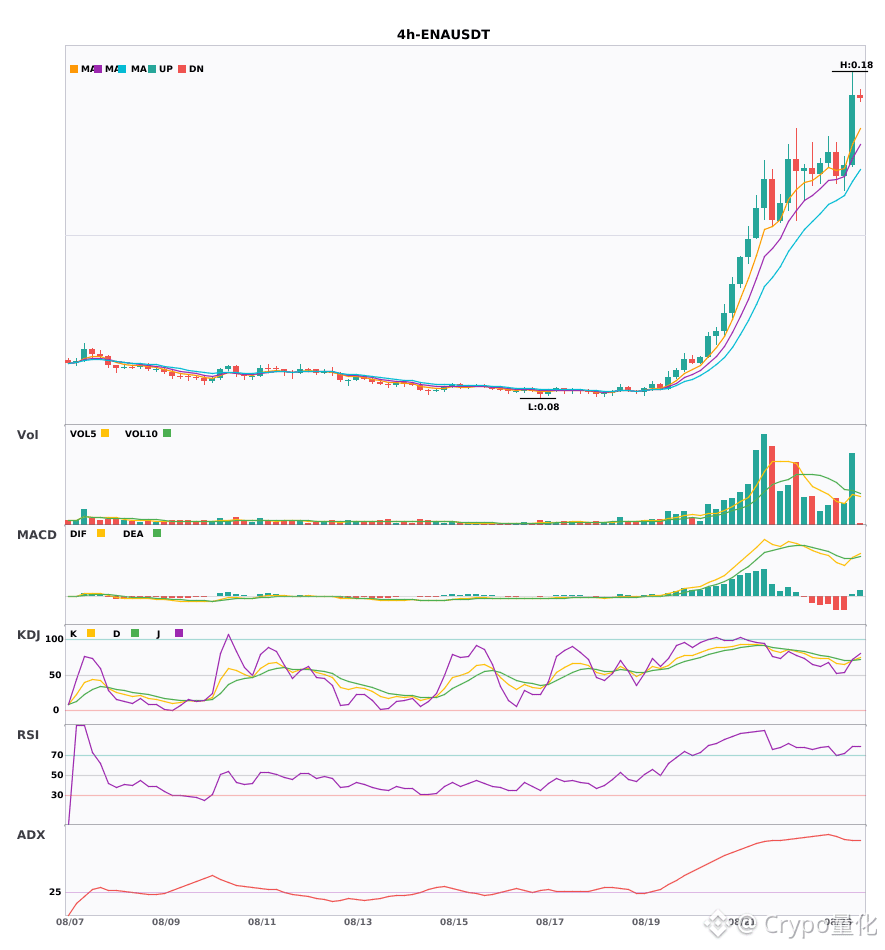Click the VOL5 legend text
Viewport: 885px width, 950px height.
(83, 434)
